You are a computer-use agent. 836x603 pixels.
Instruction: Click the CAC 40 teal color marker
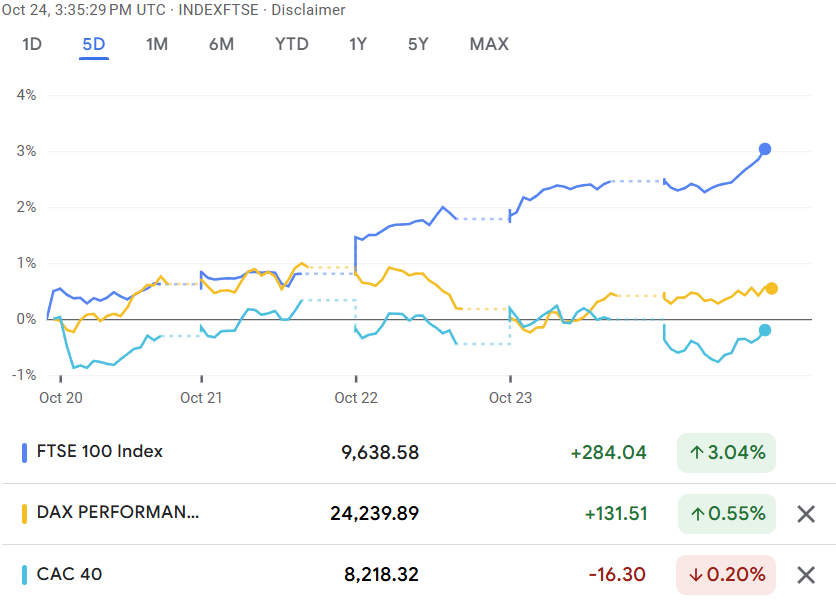pyautogui.click(x=25, y=575)
